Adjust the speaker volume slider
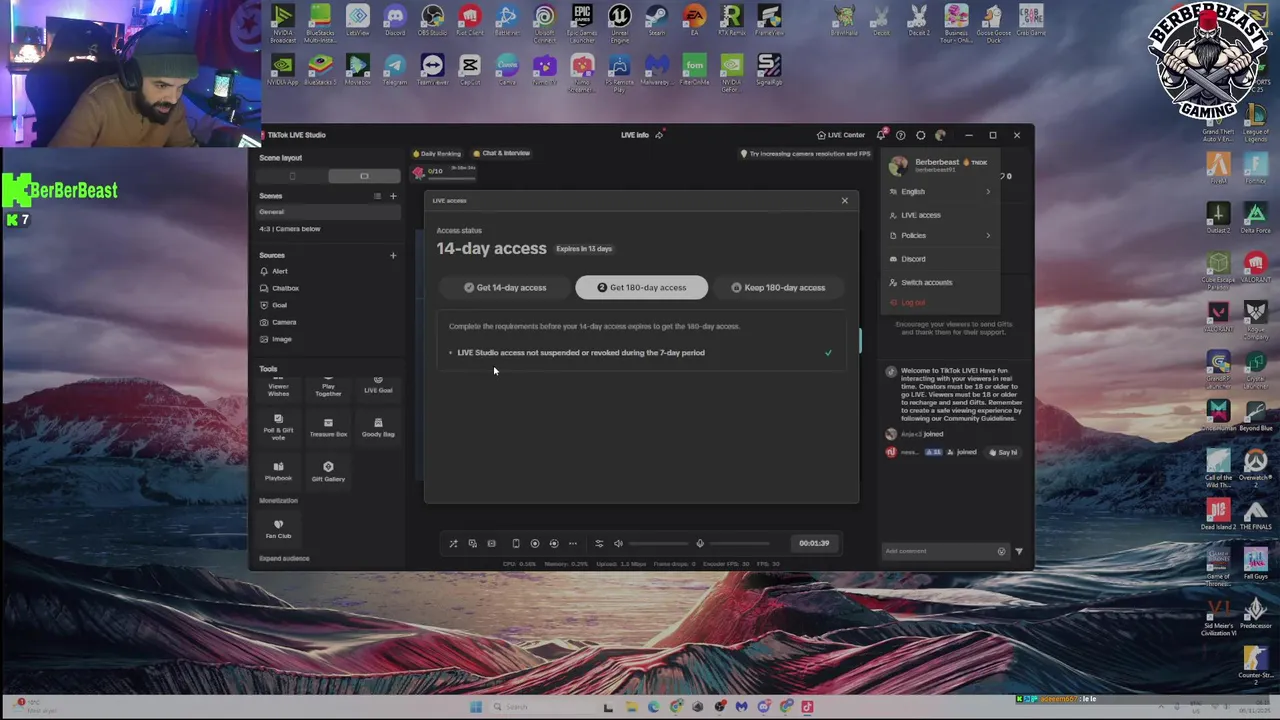 tap(660, 544)
